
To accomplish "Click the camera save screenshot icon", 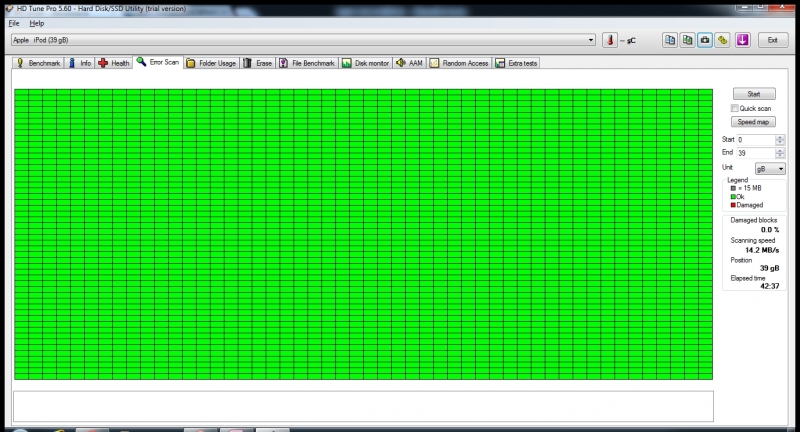I will click(704, 40).
